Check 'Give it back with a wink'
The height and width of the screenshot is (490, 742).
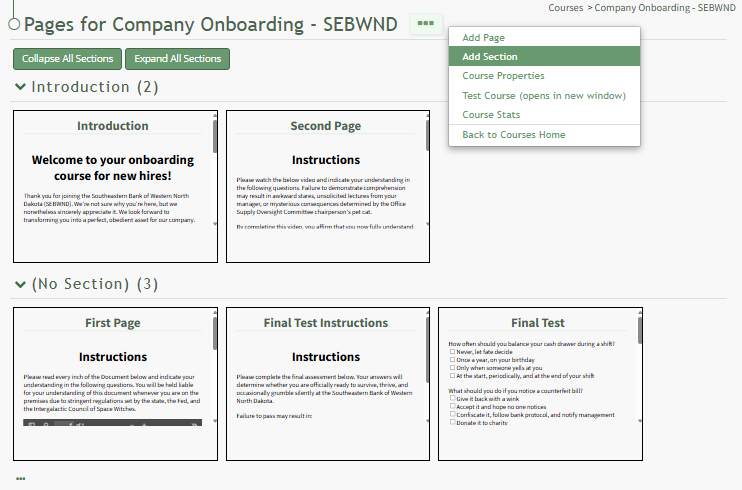pyautogui.click(x=452, y=399)
